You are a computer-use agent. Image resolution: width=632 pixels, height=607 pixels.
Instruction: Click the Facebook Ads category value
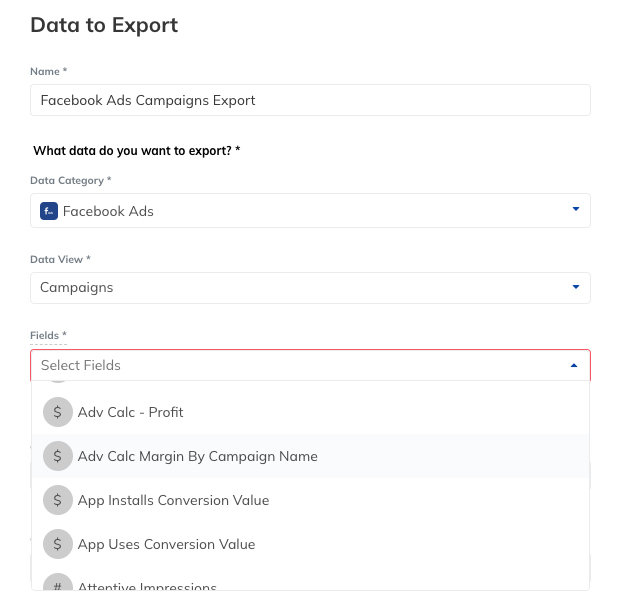tap(108, 211)
